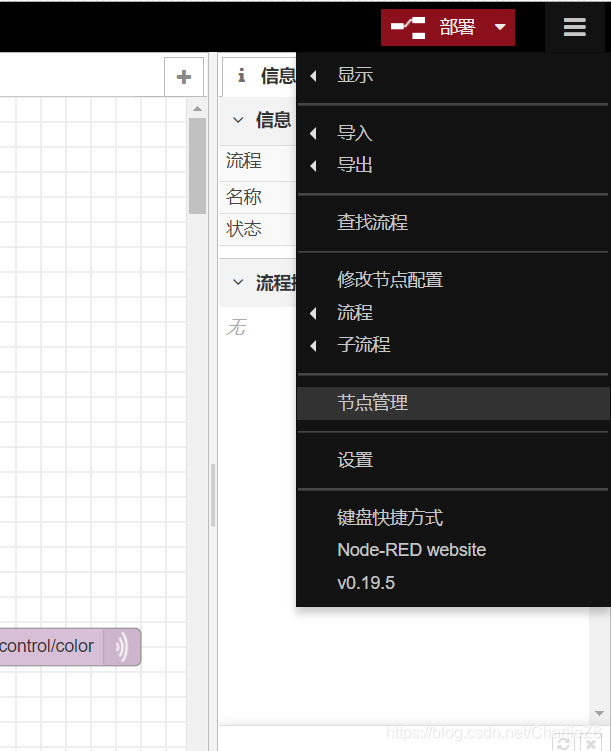This screenshot has height=751, width=611.
Task: Click the sidebar refresh icon at bottom
Action: click(563, 744)
